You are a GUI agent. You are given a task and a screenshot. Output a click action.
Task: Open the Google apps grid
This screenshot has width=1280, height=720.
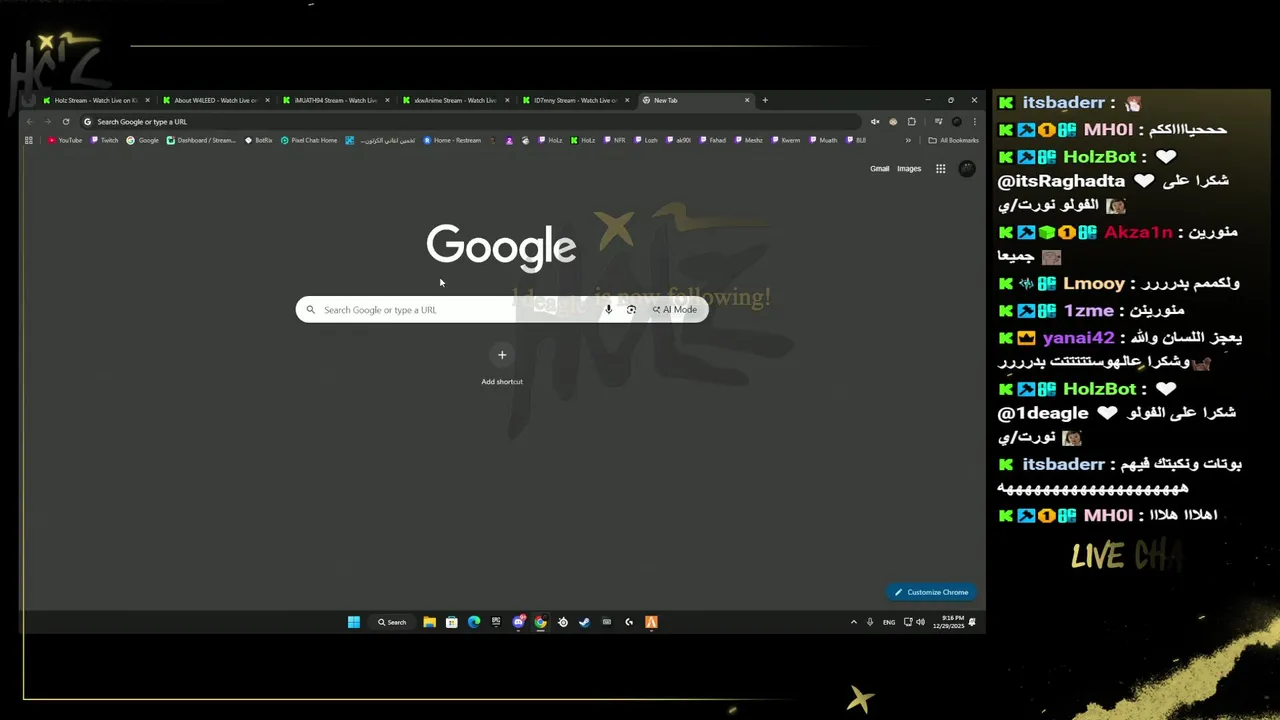pos(940,169)
